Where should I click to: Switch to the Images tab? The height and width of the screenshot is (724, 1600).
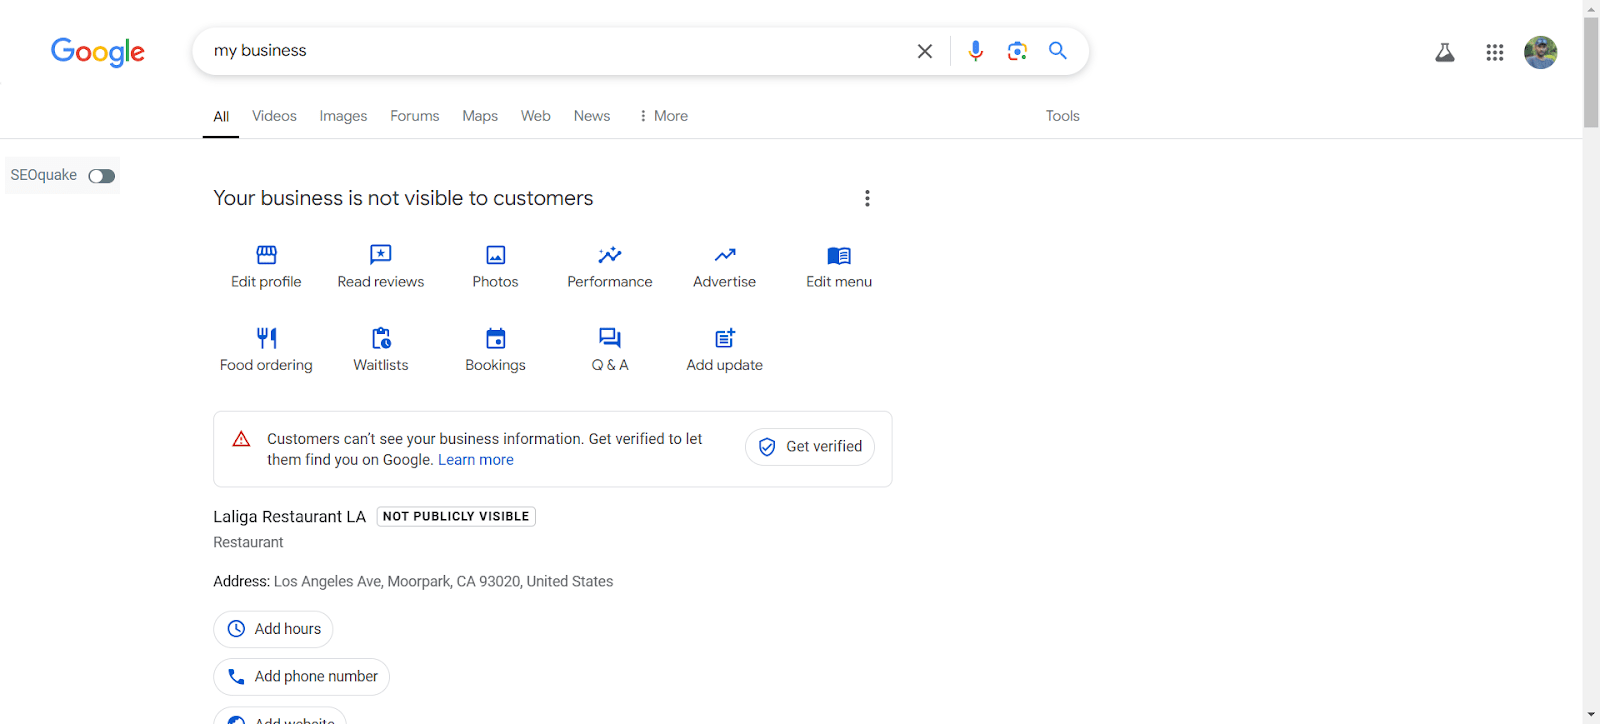click(343, 116)
